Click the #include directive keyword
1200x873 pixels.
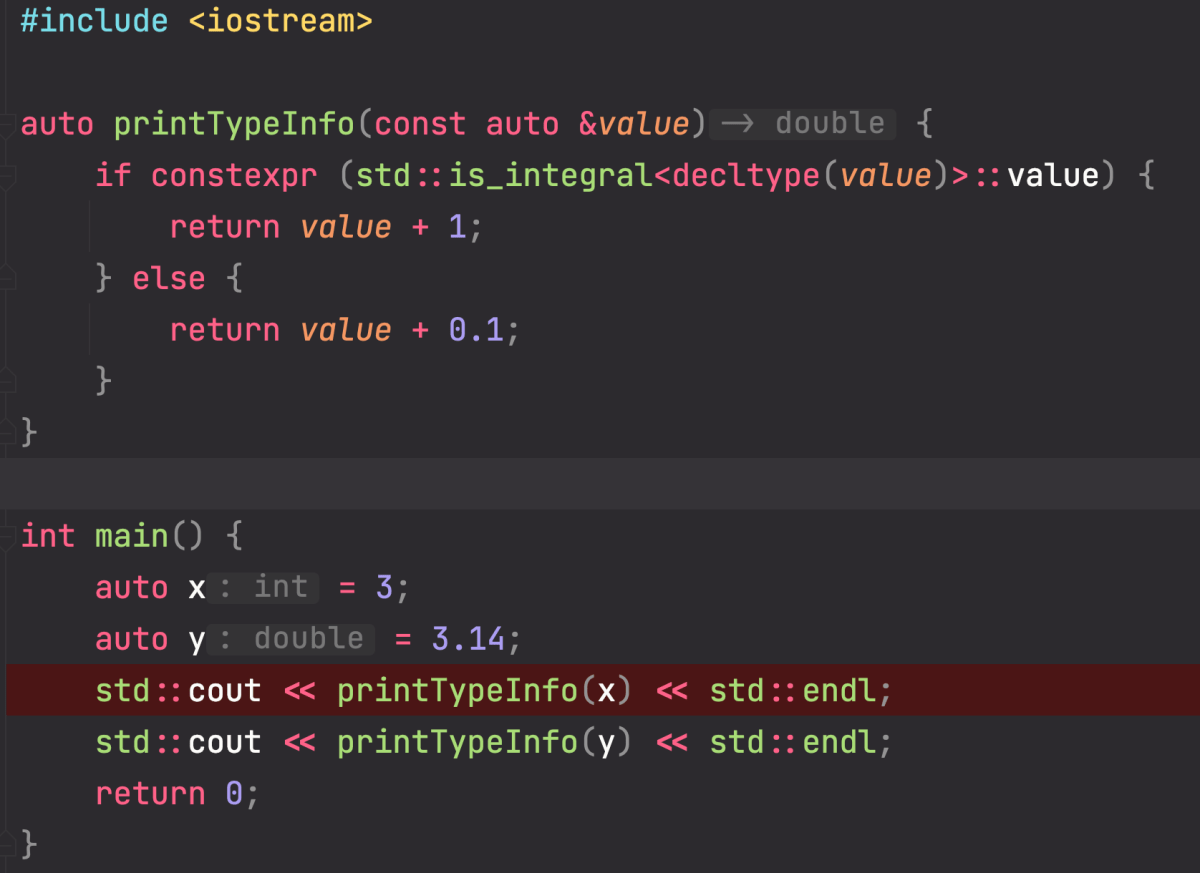tap(95, 20)
